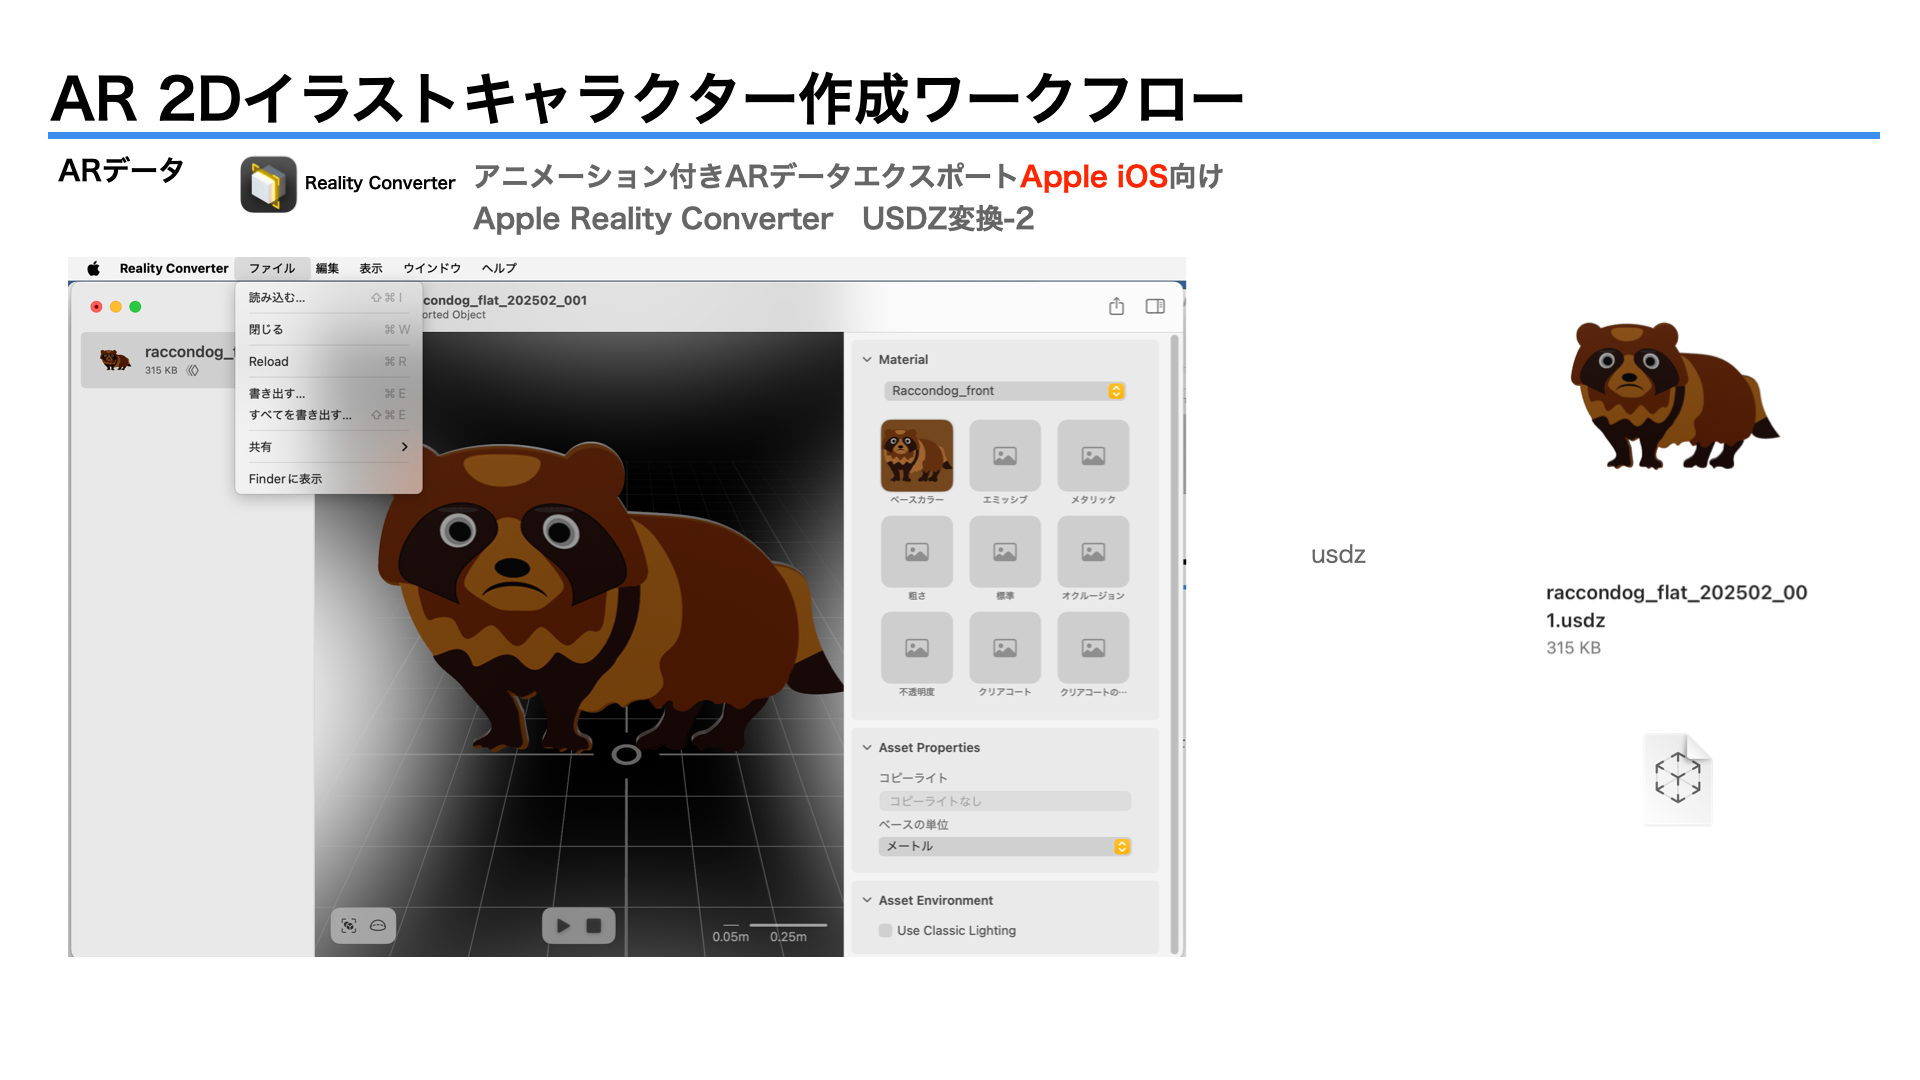1920x1080 pixels.
Task: Click the raccoon usdz preview thumbnail
Action: pos(1677,395)
